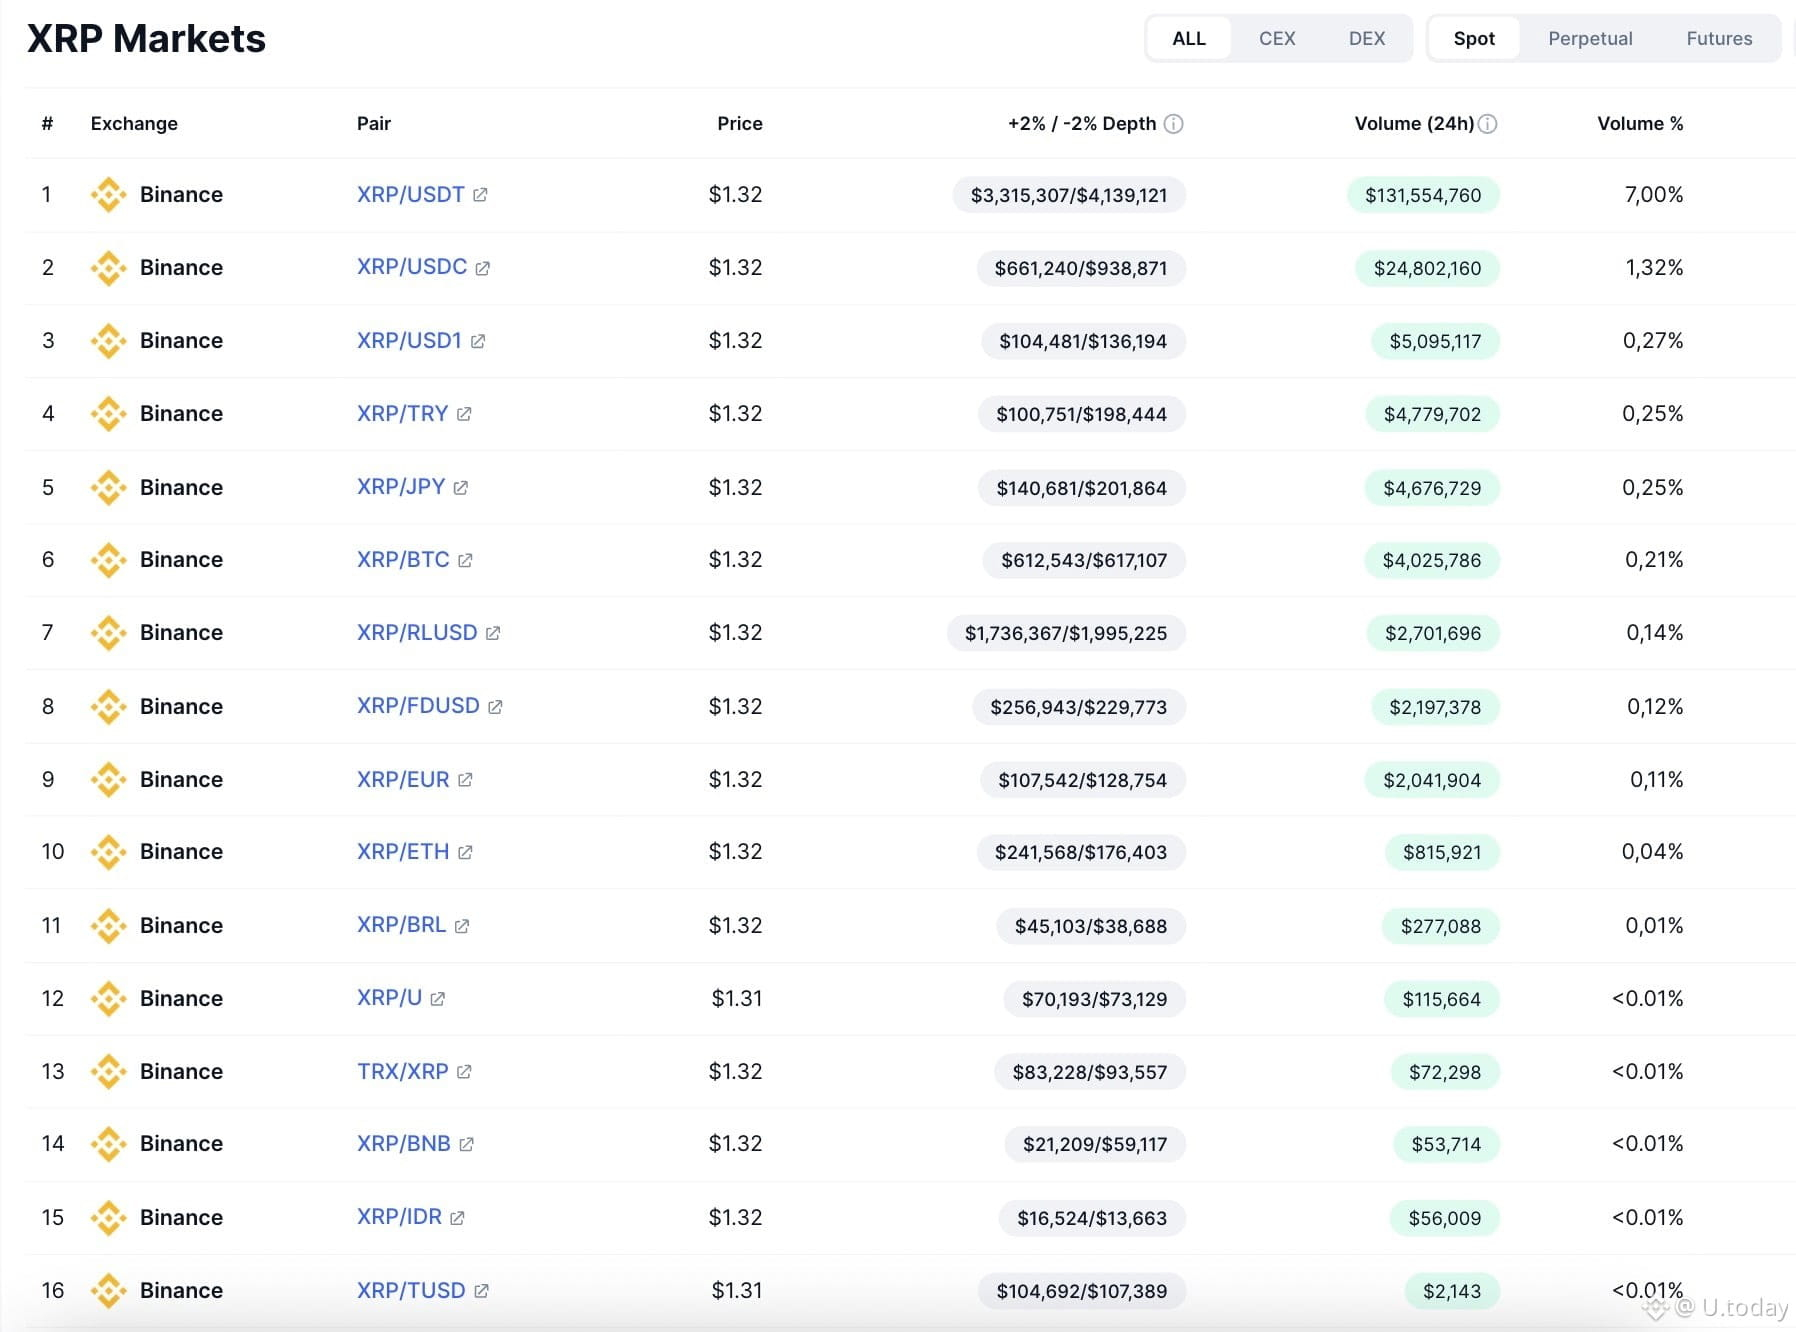
Task: Open external link icon next to XRP/BNB
Action: 466,1144
